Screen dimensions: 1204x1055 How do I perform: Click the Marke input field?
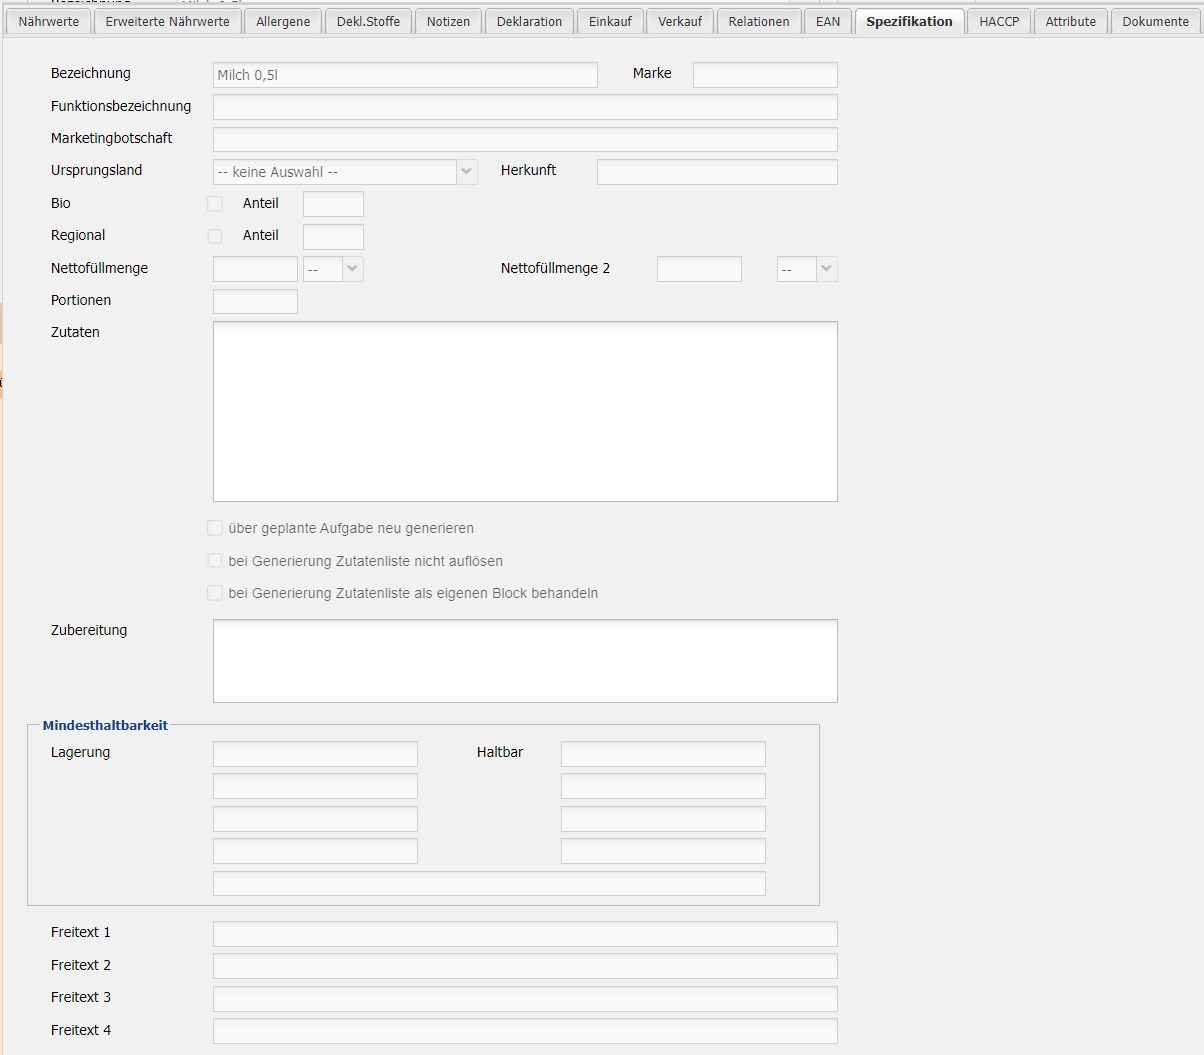point(765,75)
